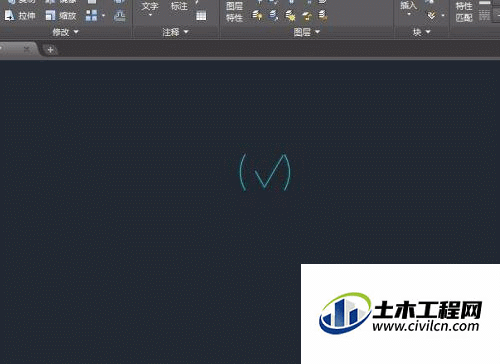Click the Array tool icon in 修改 panel
Image resolution: width=500 pixels, height=364 pixels.
[91, 15]
